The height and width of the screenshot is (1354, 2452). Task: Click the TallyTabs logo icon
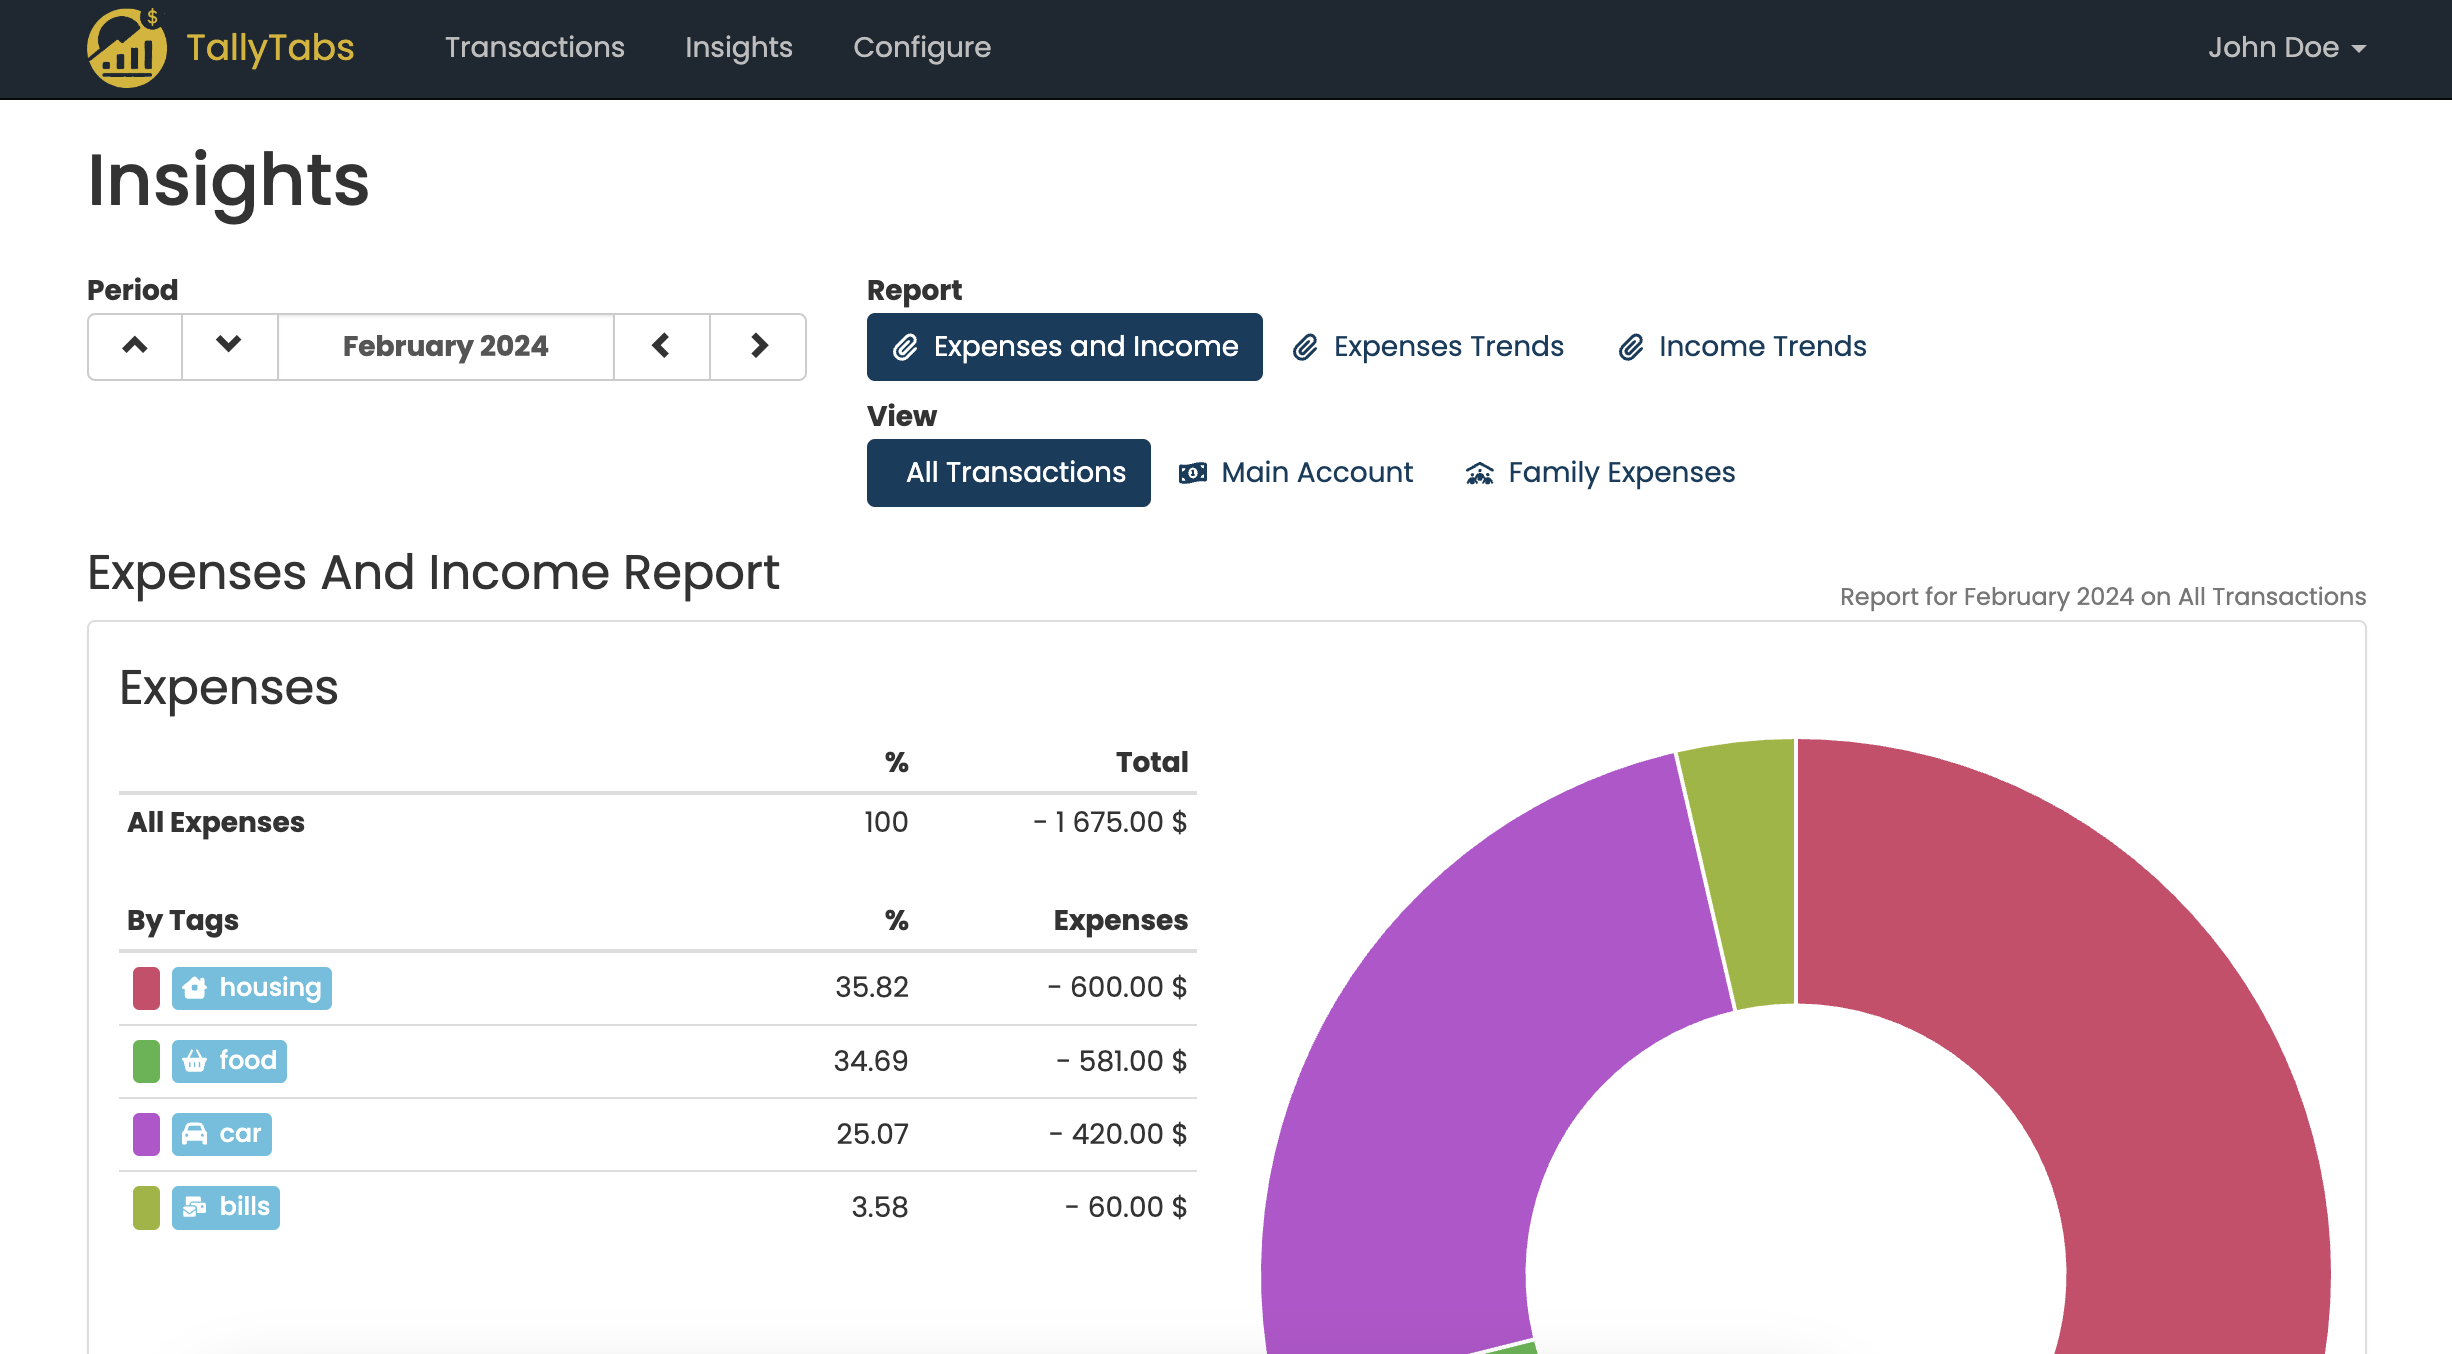(126, 47)
